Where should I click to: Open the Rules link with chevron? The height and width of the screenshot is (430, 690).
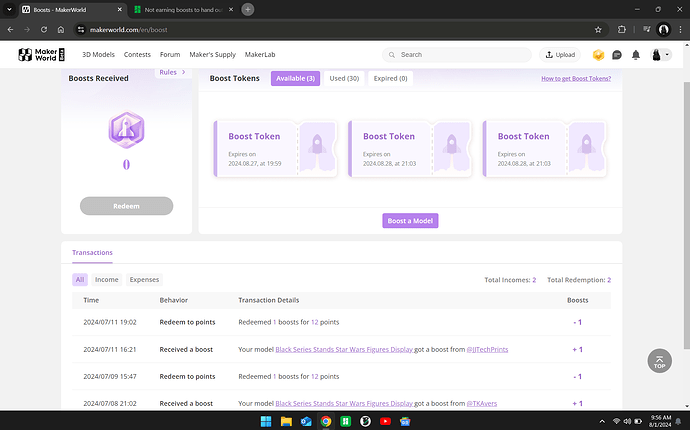click(172, 72)
